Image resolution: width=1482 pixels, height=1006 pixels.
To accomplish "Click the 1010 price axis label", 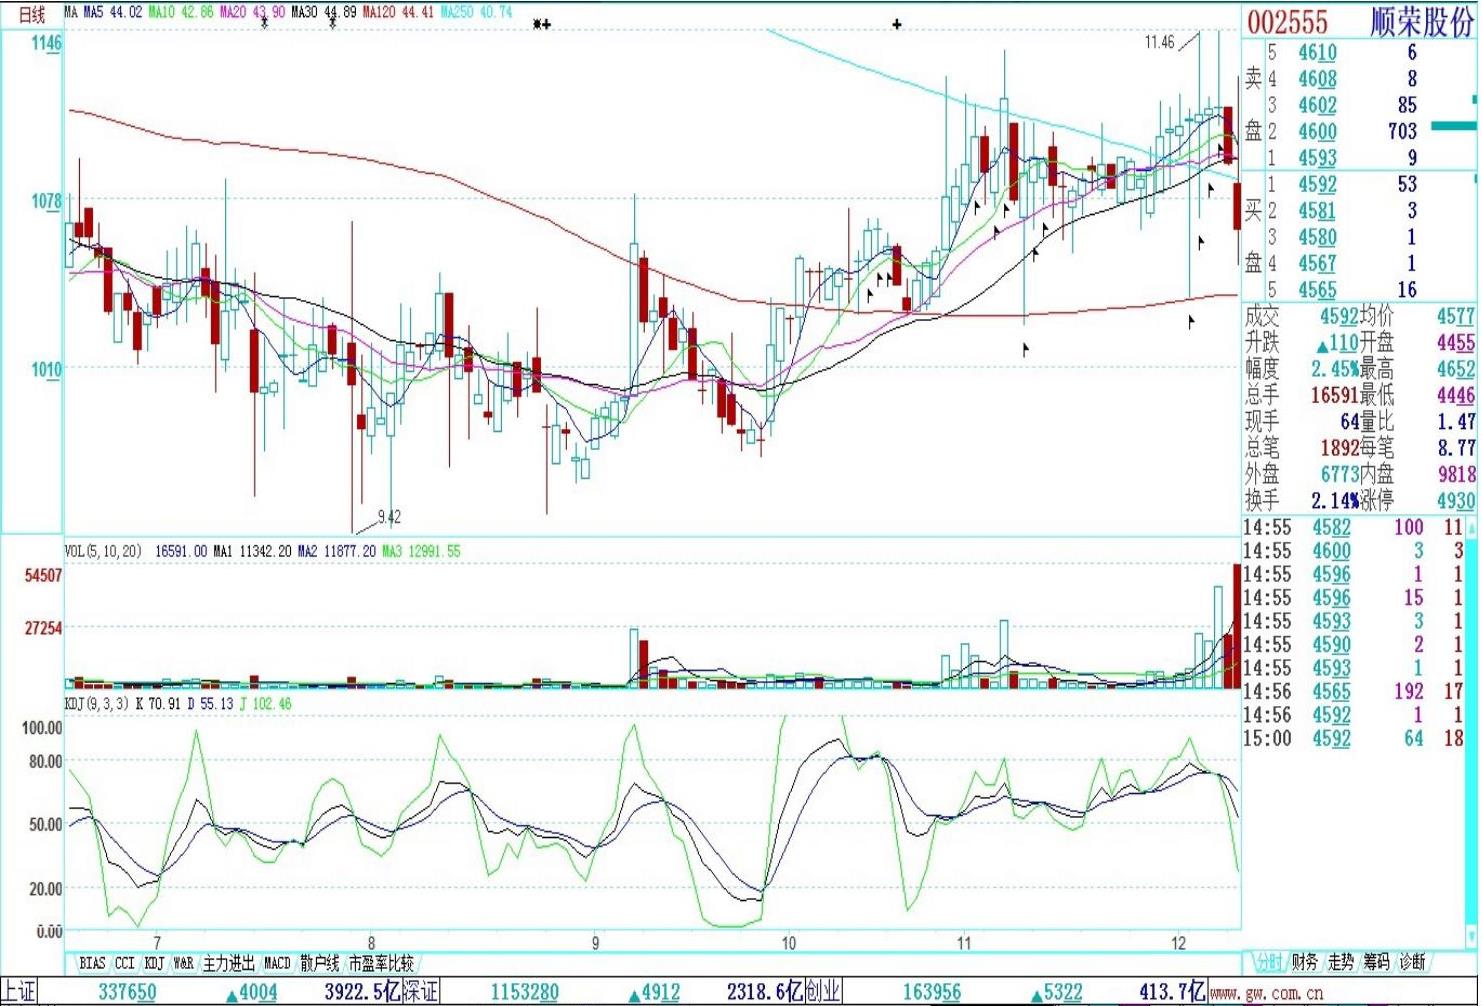I will coord(46,370).
